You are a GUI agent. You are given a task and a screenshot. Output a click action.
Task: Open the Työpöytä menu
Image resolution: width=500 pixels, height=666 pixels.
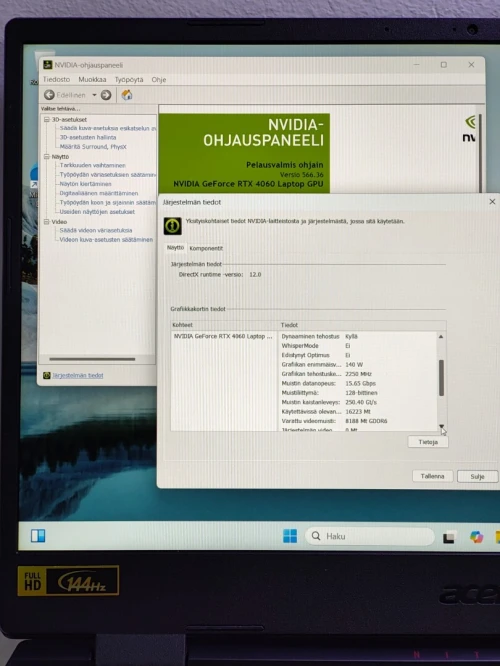(129, 79)
